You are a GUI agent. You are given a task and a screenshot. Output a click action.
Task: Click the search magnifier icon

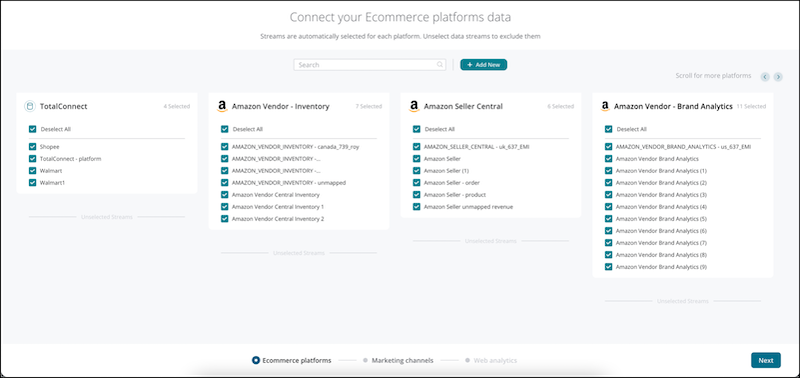[440, 65]
